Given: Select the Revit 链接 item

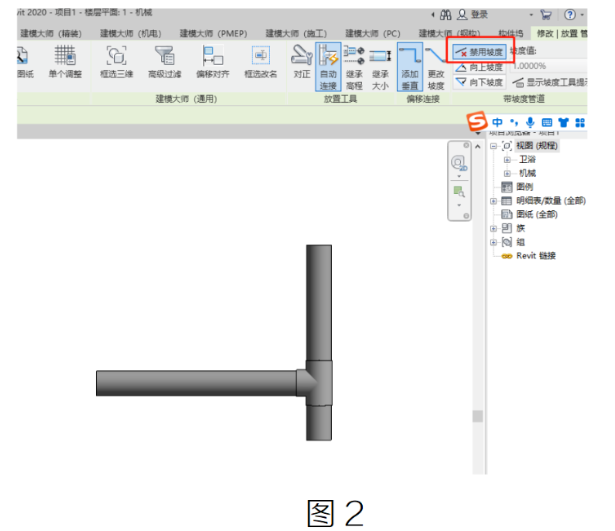Looking at the screenshot, I should pyautogui.click(x=536, y=256).
